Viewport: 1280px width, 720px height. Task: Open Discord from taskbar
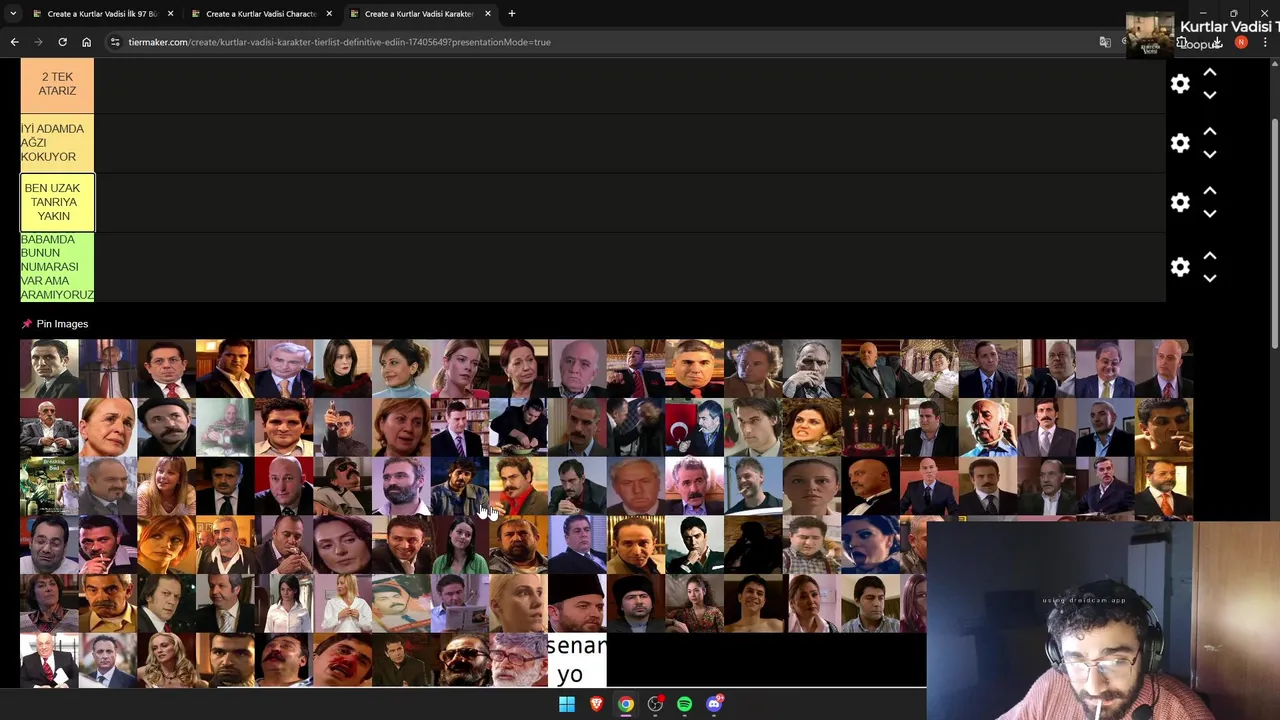(x=714, y=704)
